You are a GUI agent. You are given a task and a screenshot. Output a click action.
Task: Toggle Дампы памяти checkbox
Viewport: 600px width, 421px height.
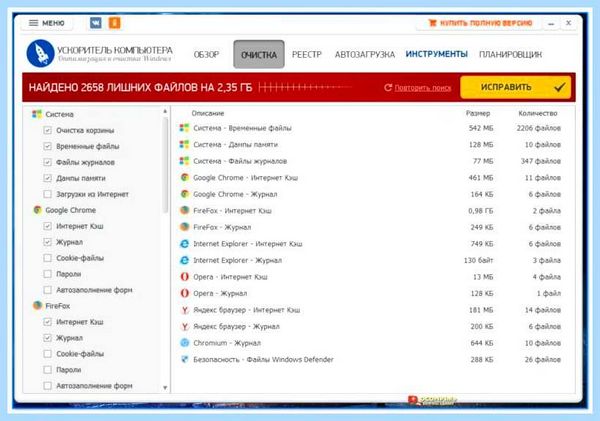tap(47, 178)
